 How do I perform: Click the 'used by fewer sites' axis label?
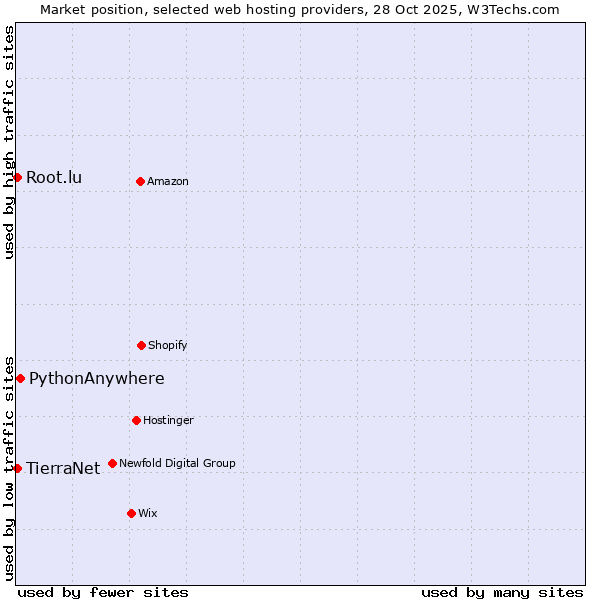click(103, 592)
